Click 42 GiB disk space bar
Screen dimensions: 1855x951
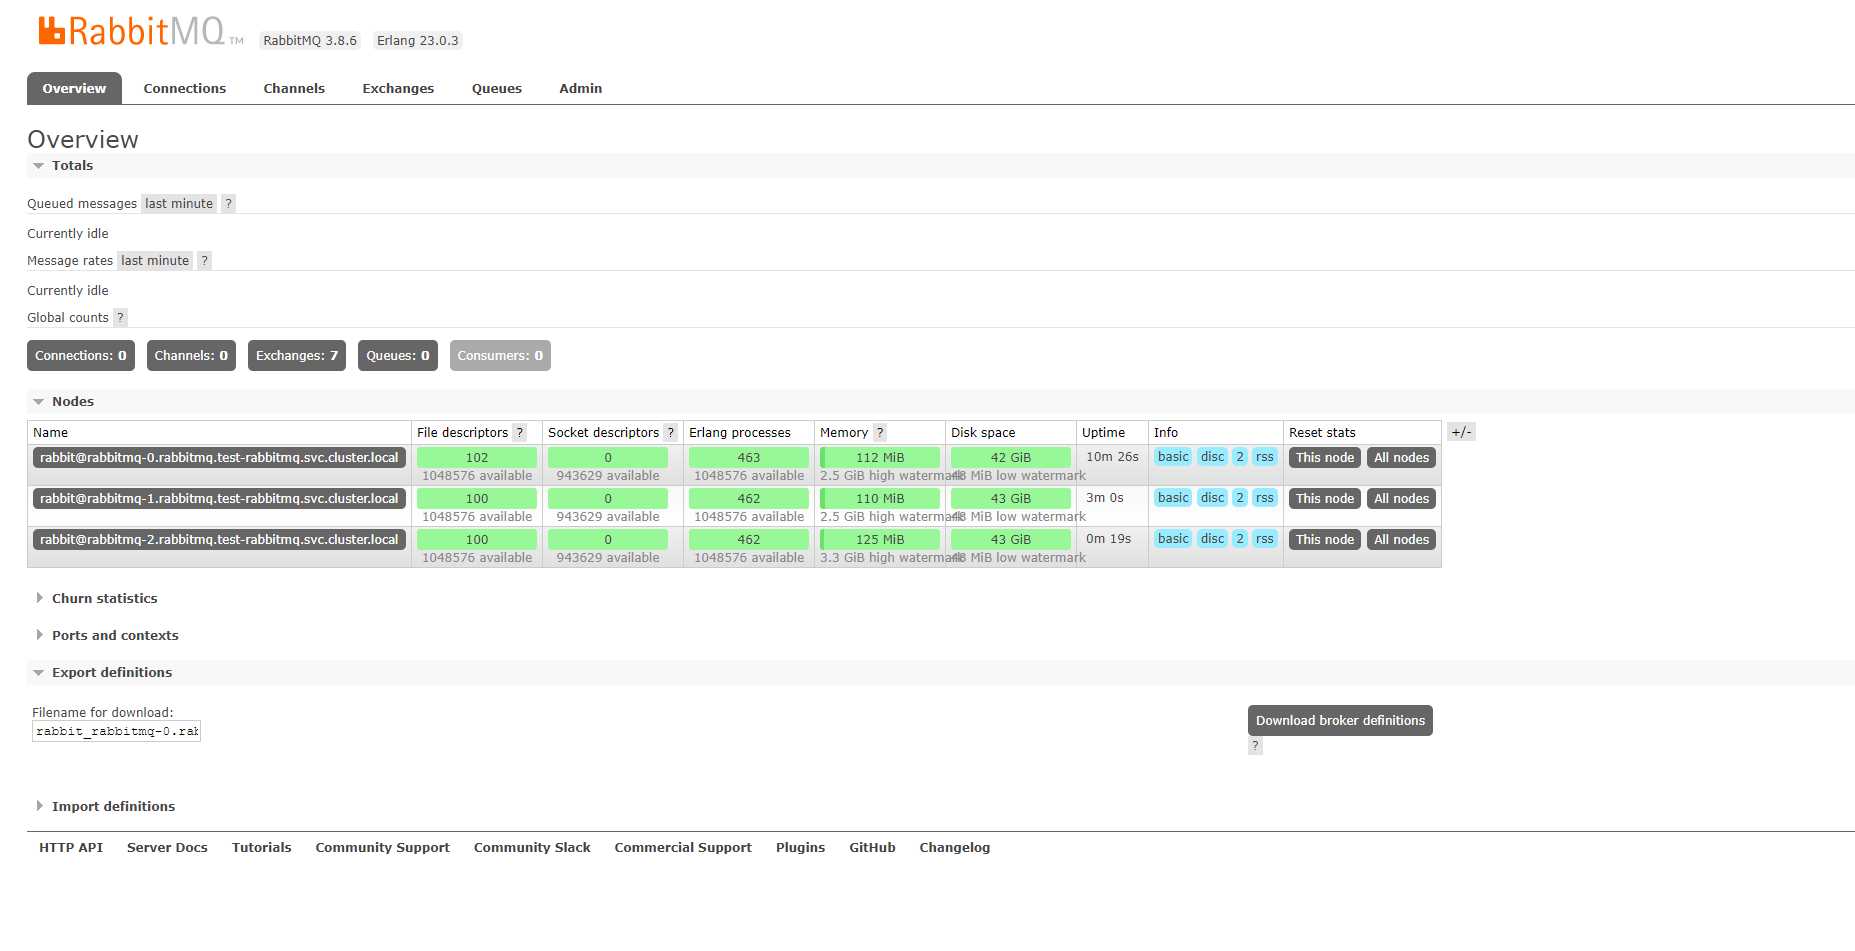(1011, 458)
